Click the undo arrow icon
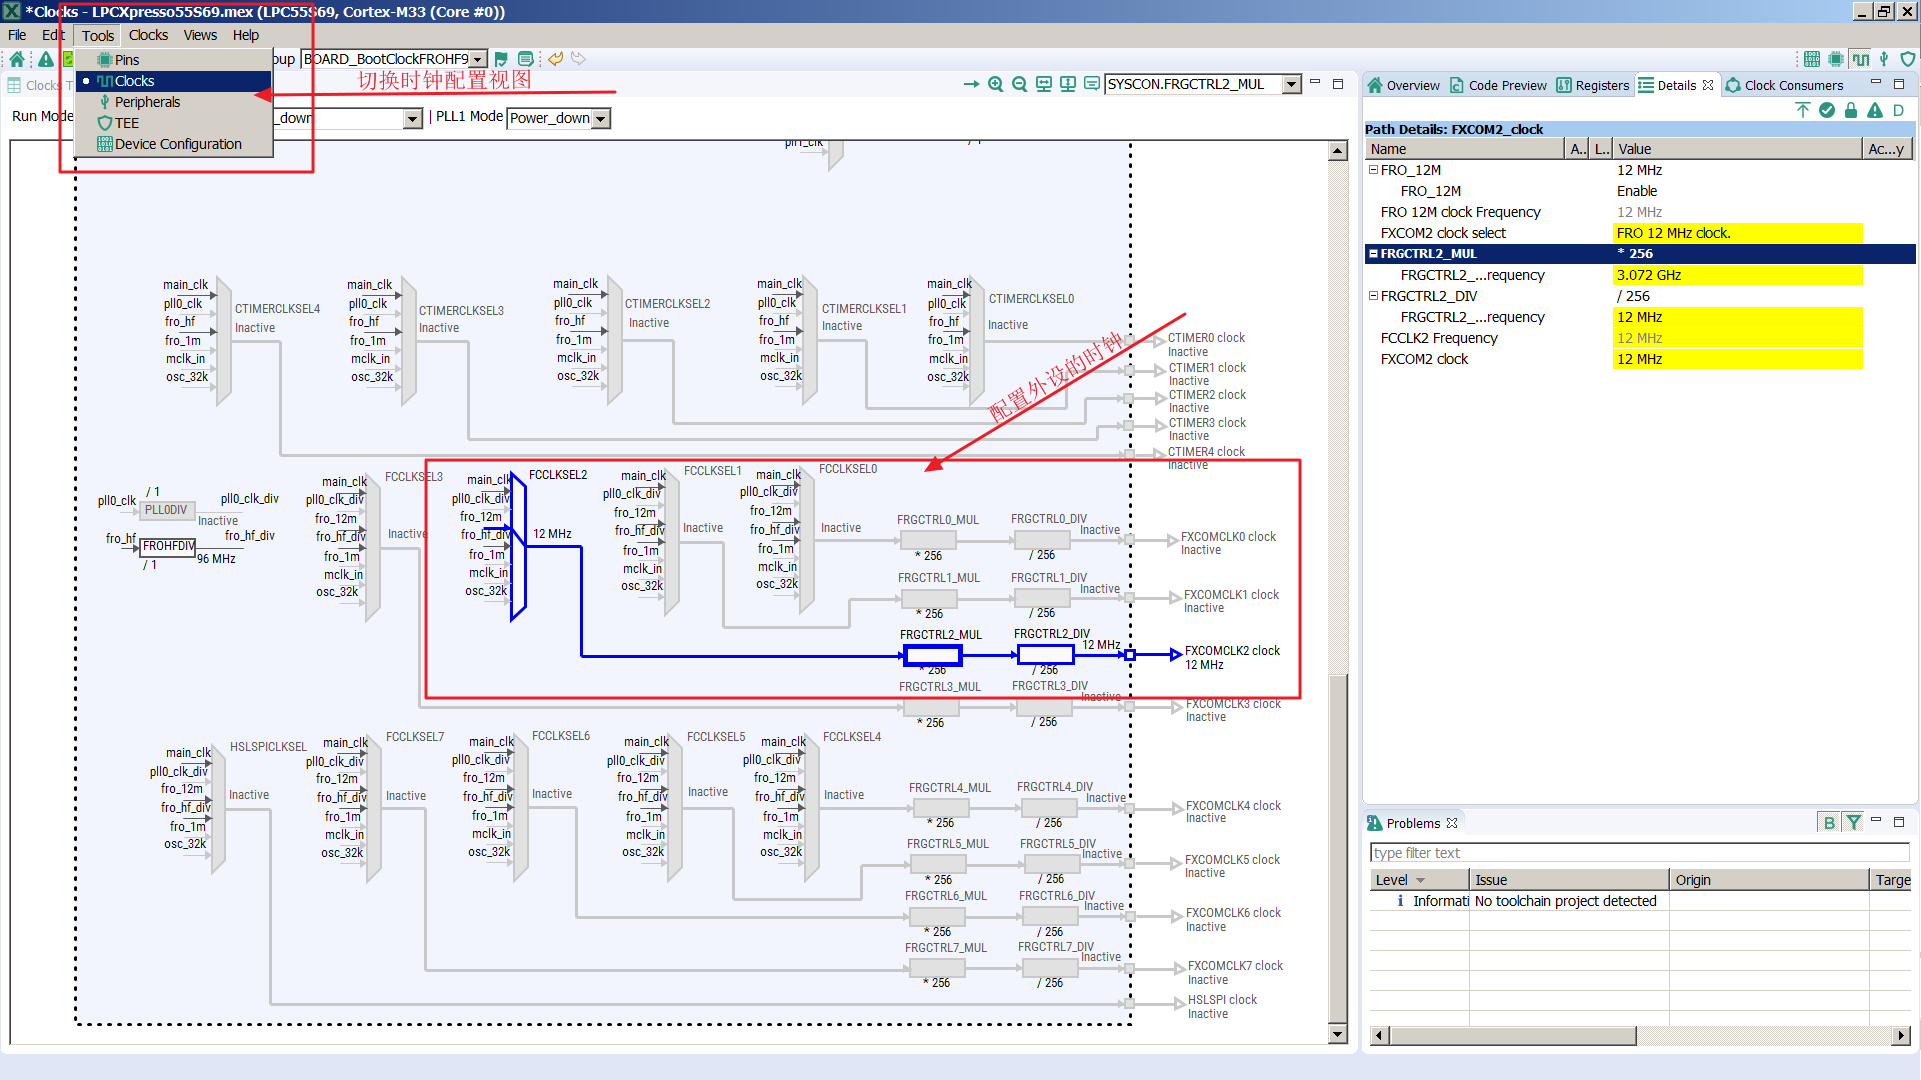The image size is (1921, 1080). 555,59
